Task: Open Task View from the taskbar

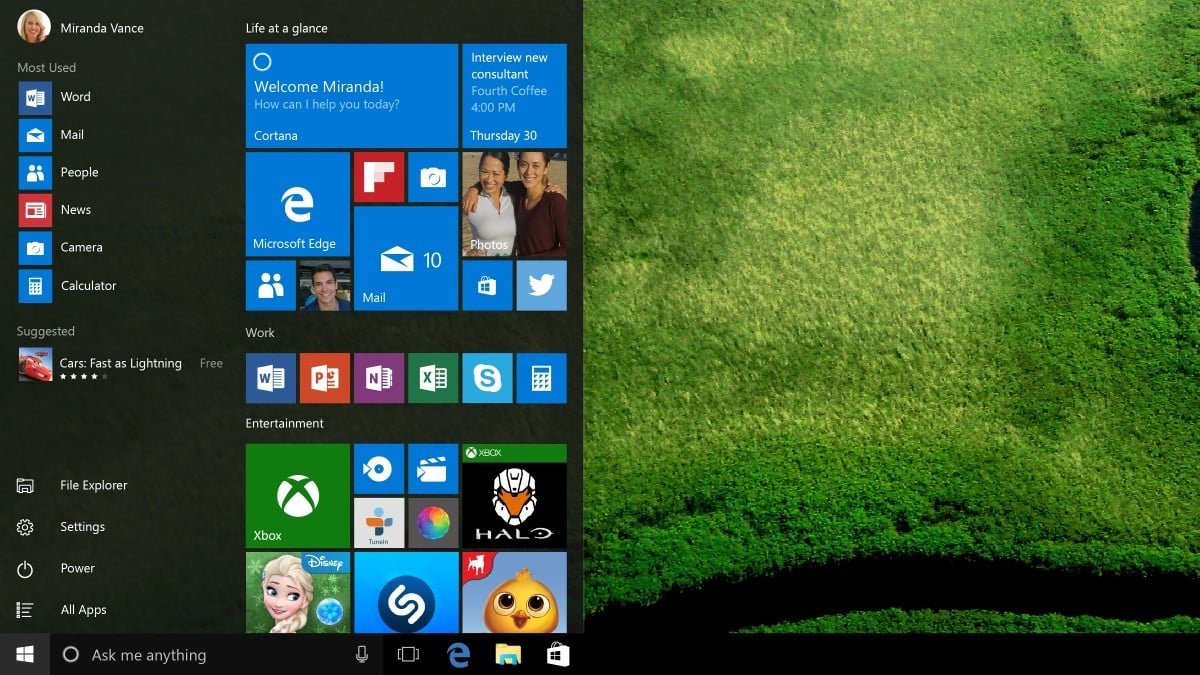Action: (408, 654)
